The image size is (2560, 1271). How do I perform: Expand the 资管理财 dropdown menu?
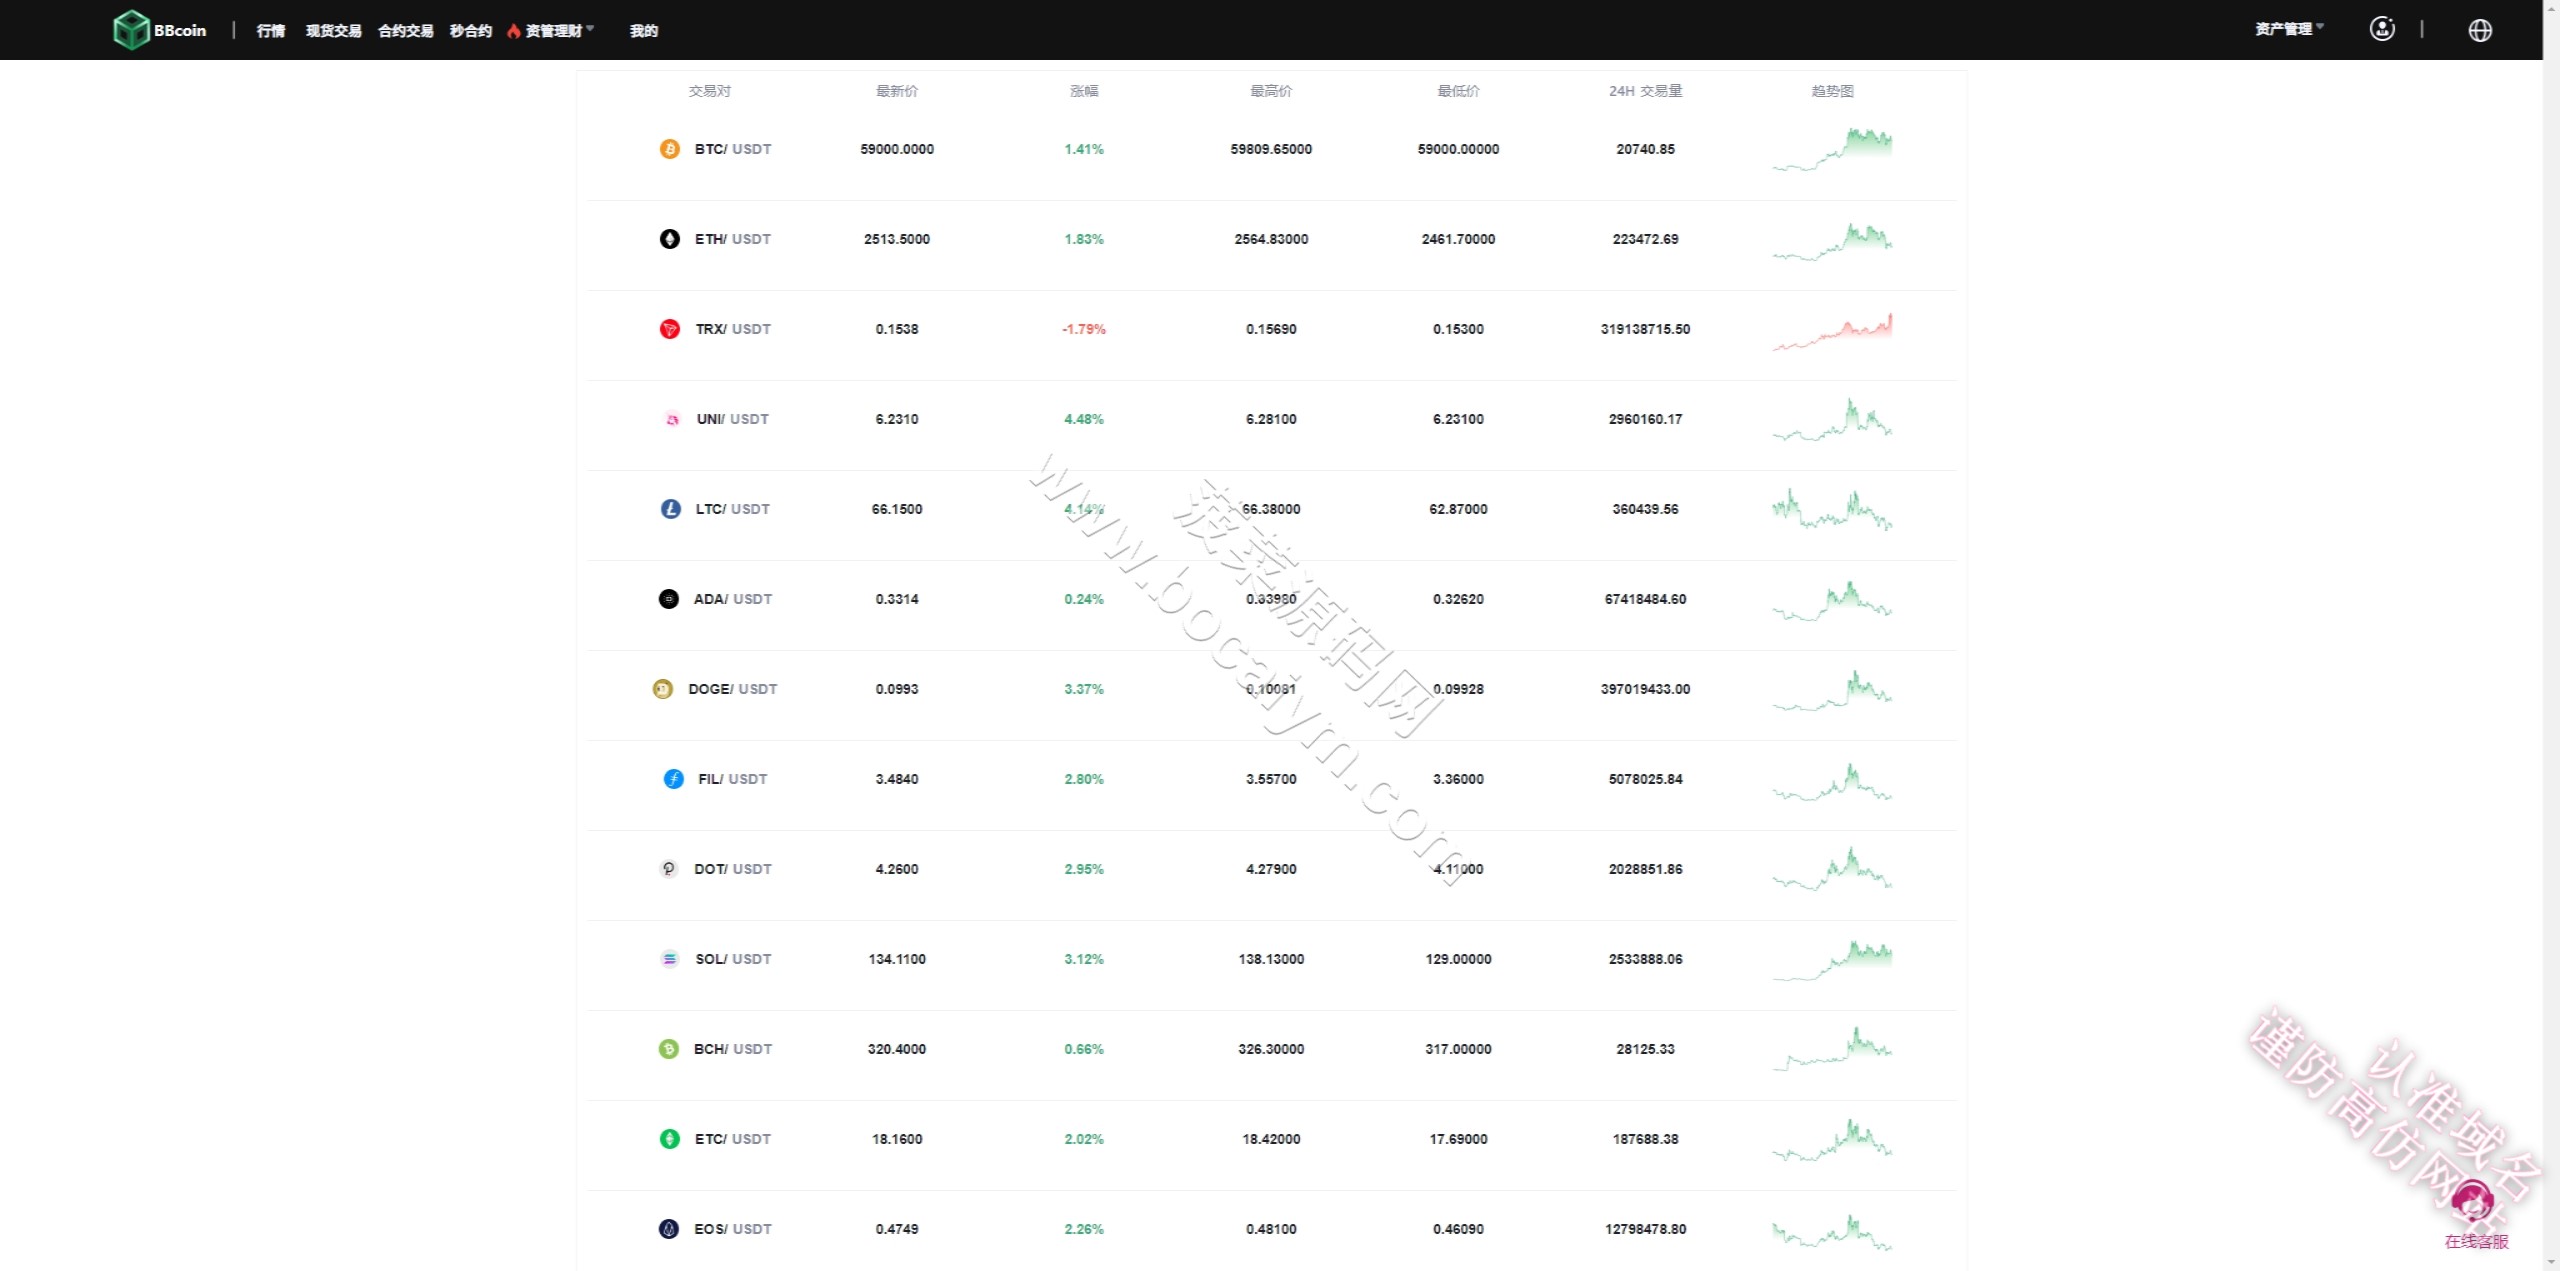[551, 31]
